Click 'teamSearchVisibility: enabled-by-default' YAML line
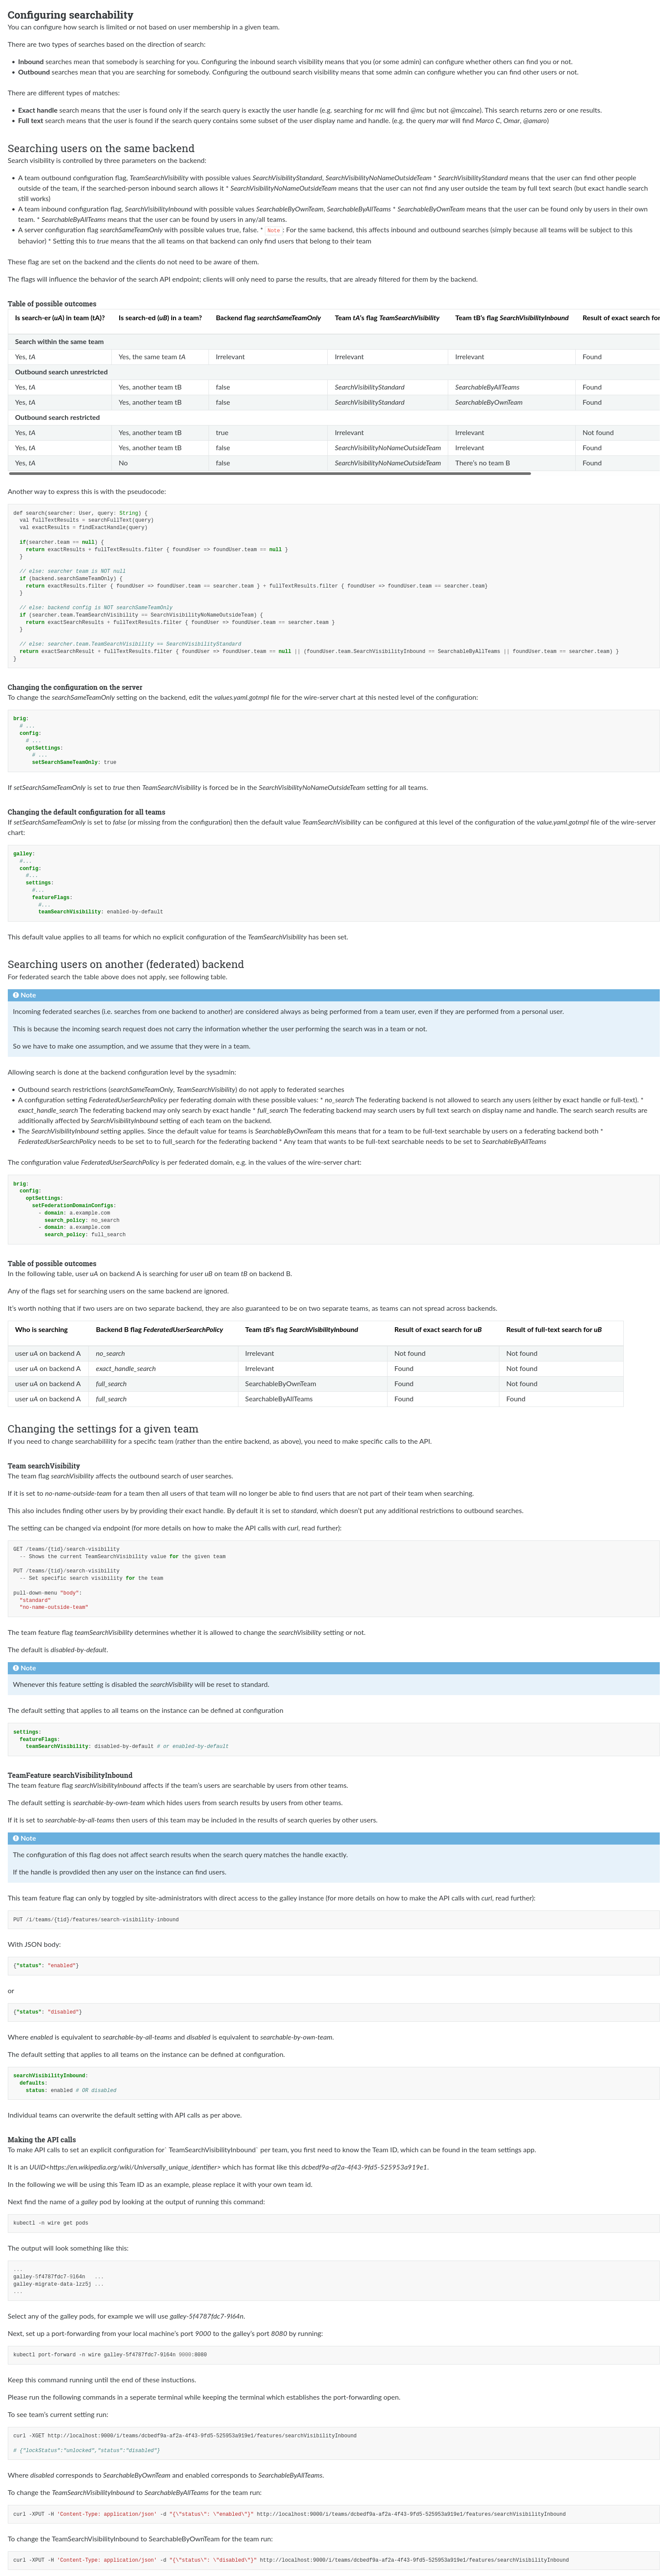668x2576 pixels. (100, 912)
